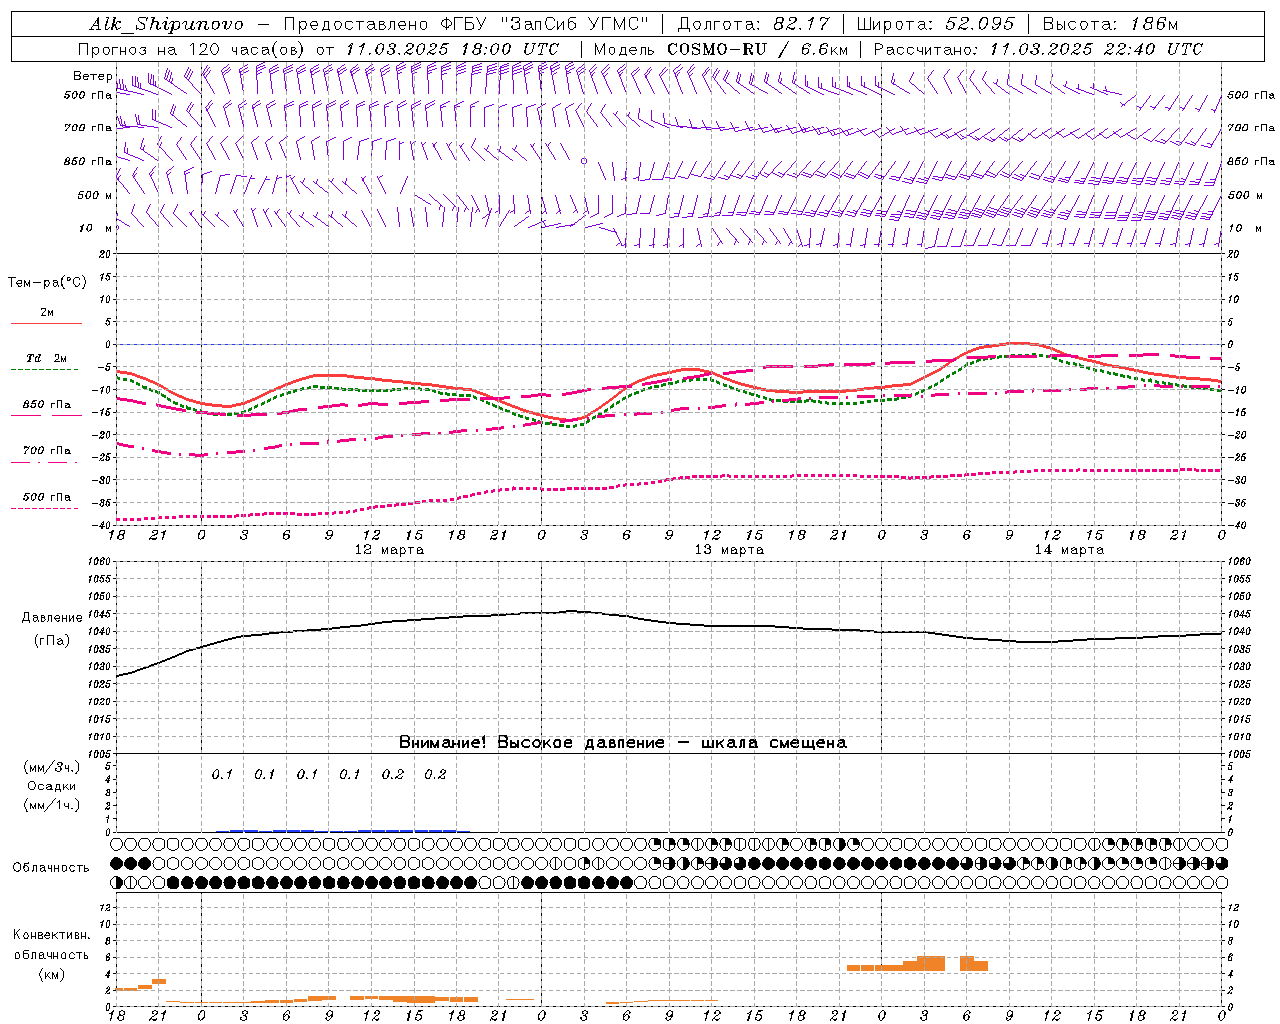
Task: Click the 2м temperature legend line sample
Action: click(46, 323)
